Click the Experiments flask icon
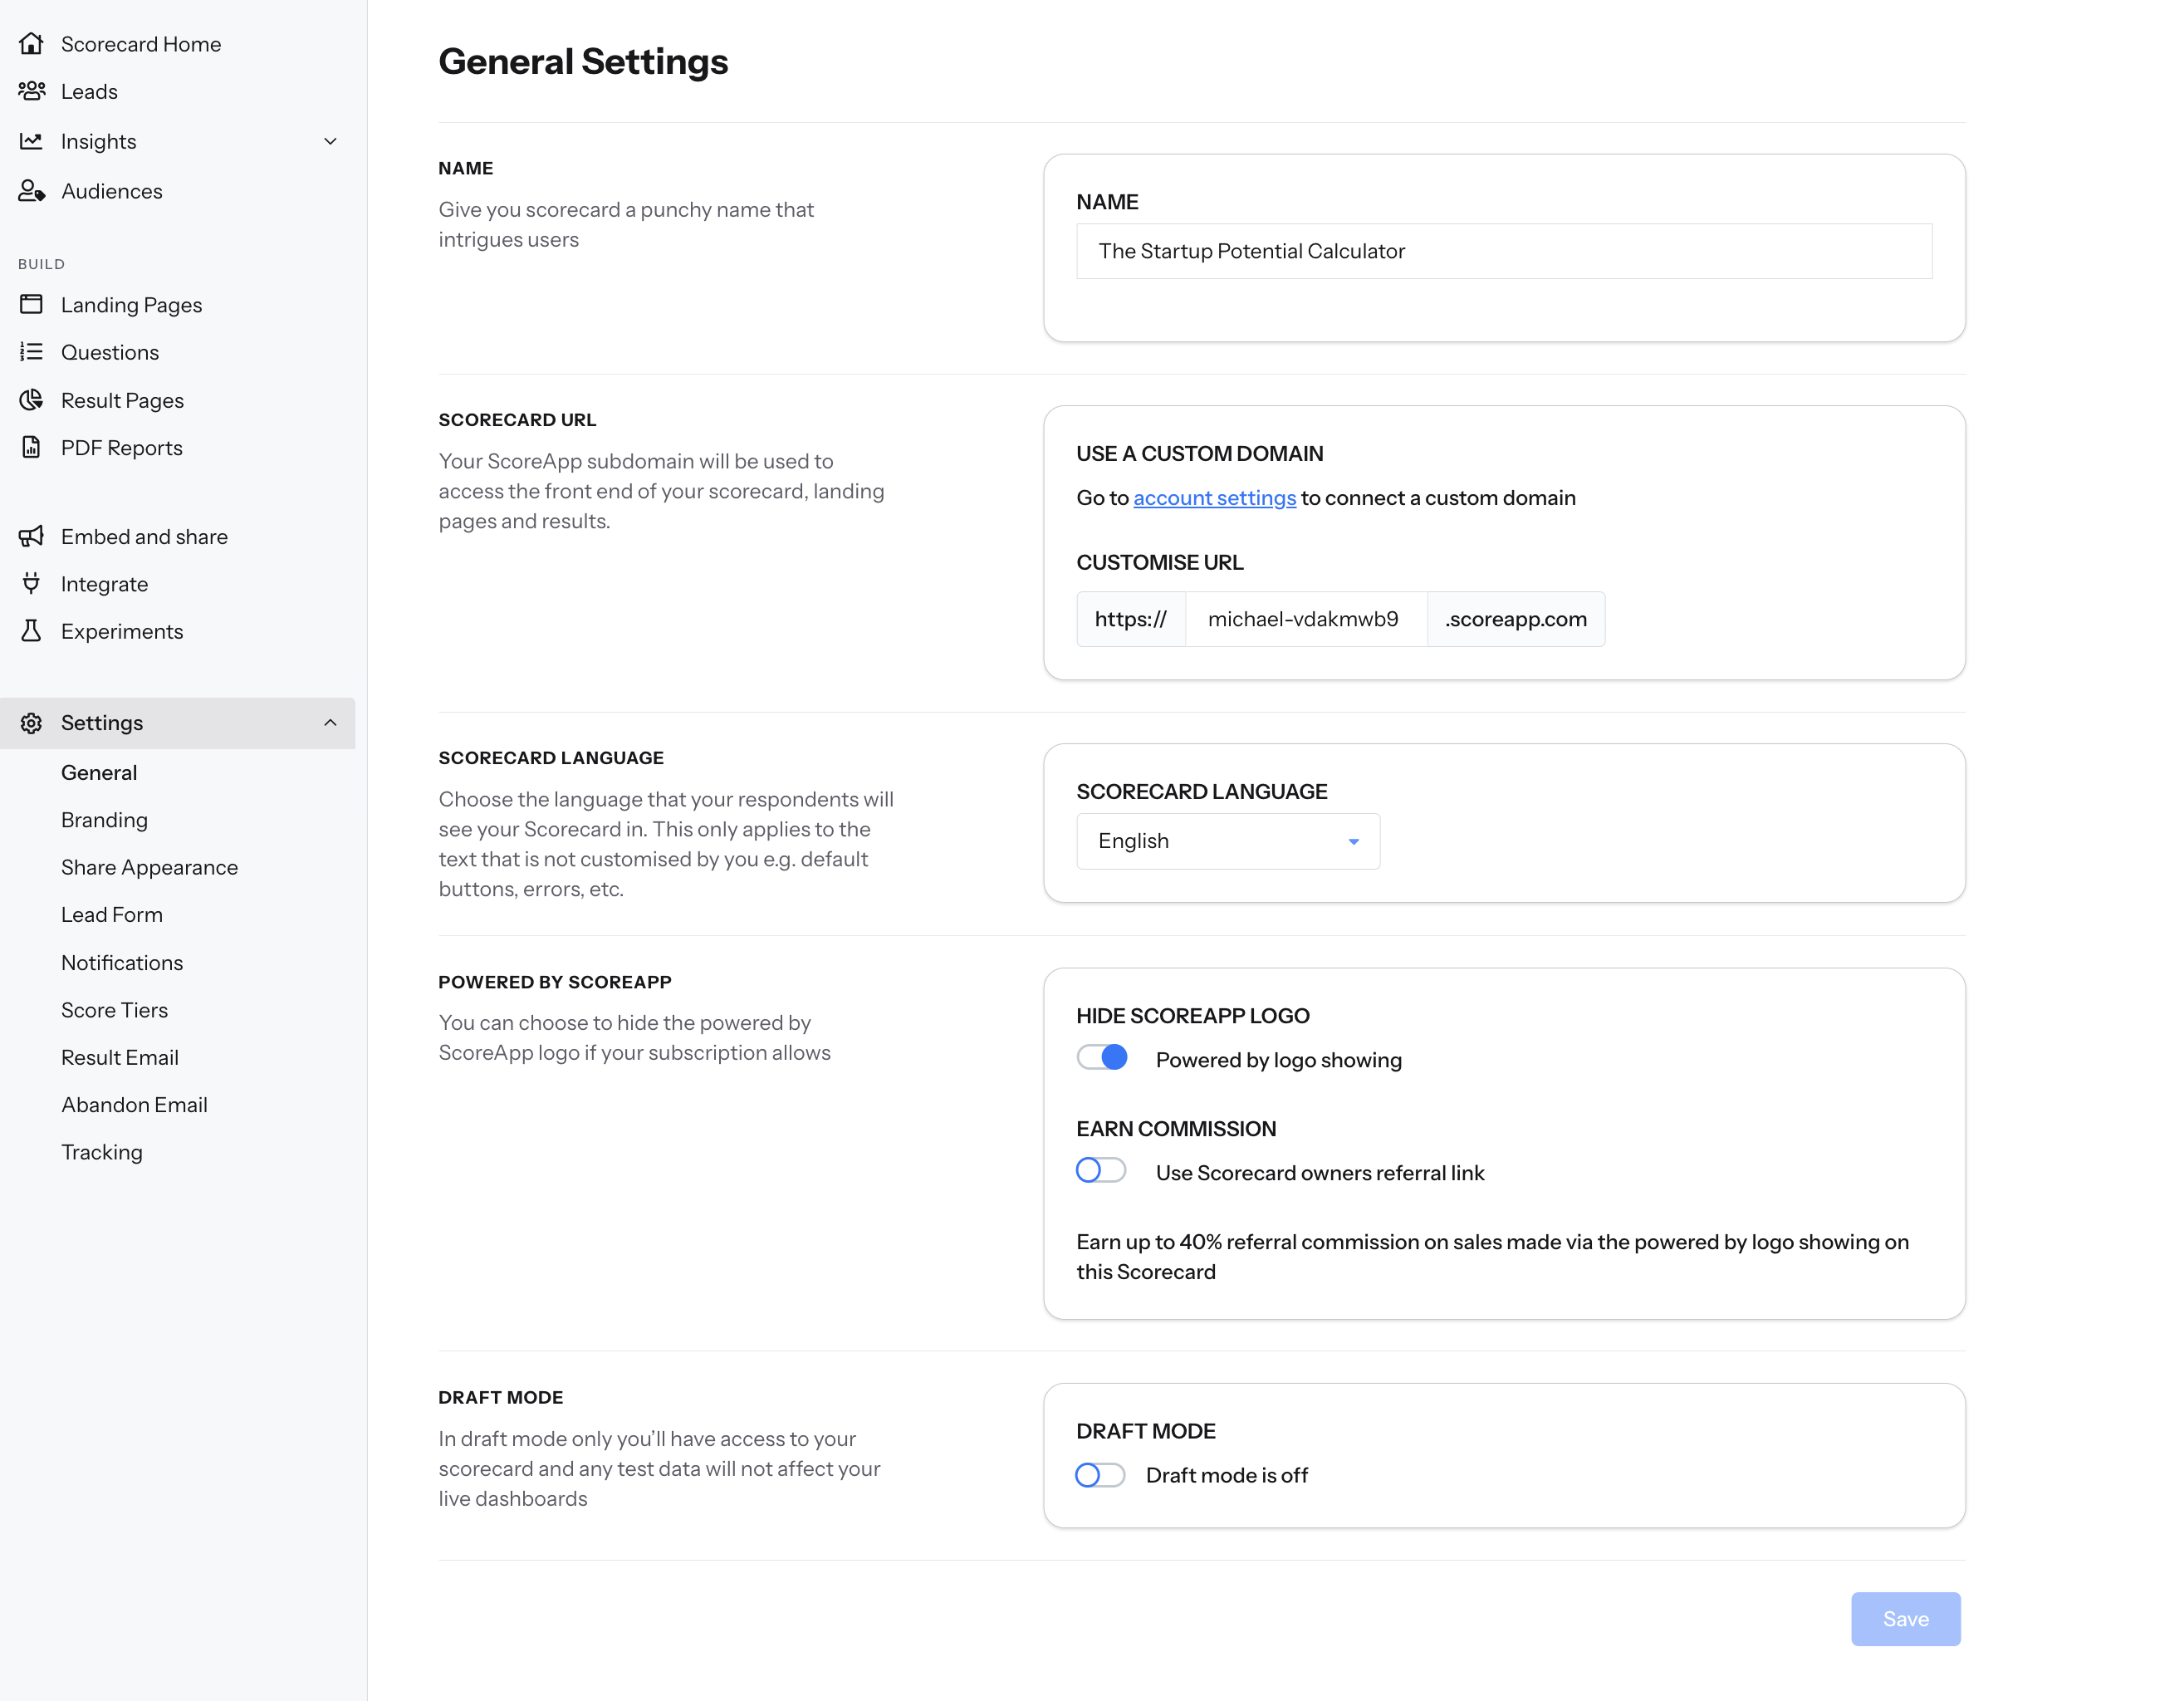This screenshot has width=2184, height=1701. pos(31,631)
